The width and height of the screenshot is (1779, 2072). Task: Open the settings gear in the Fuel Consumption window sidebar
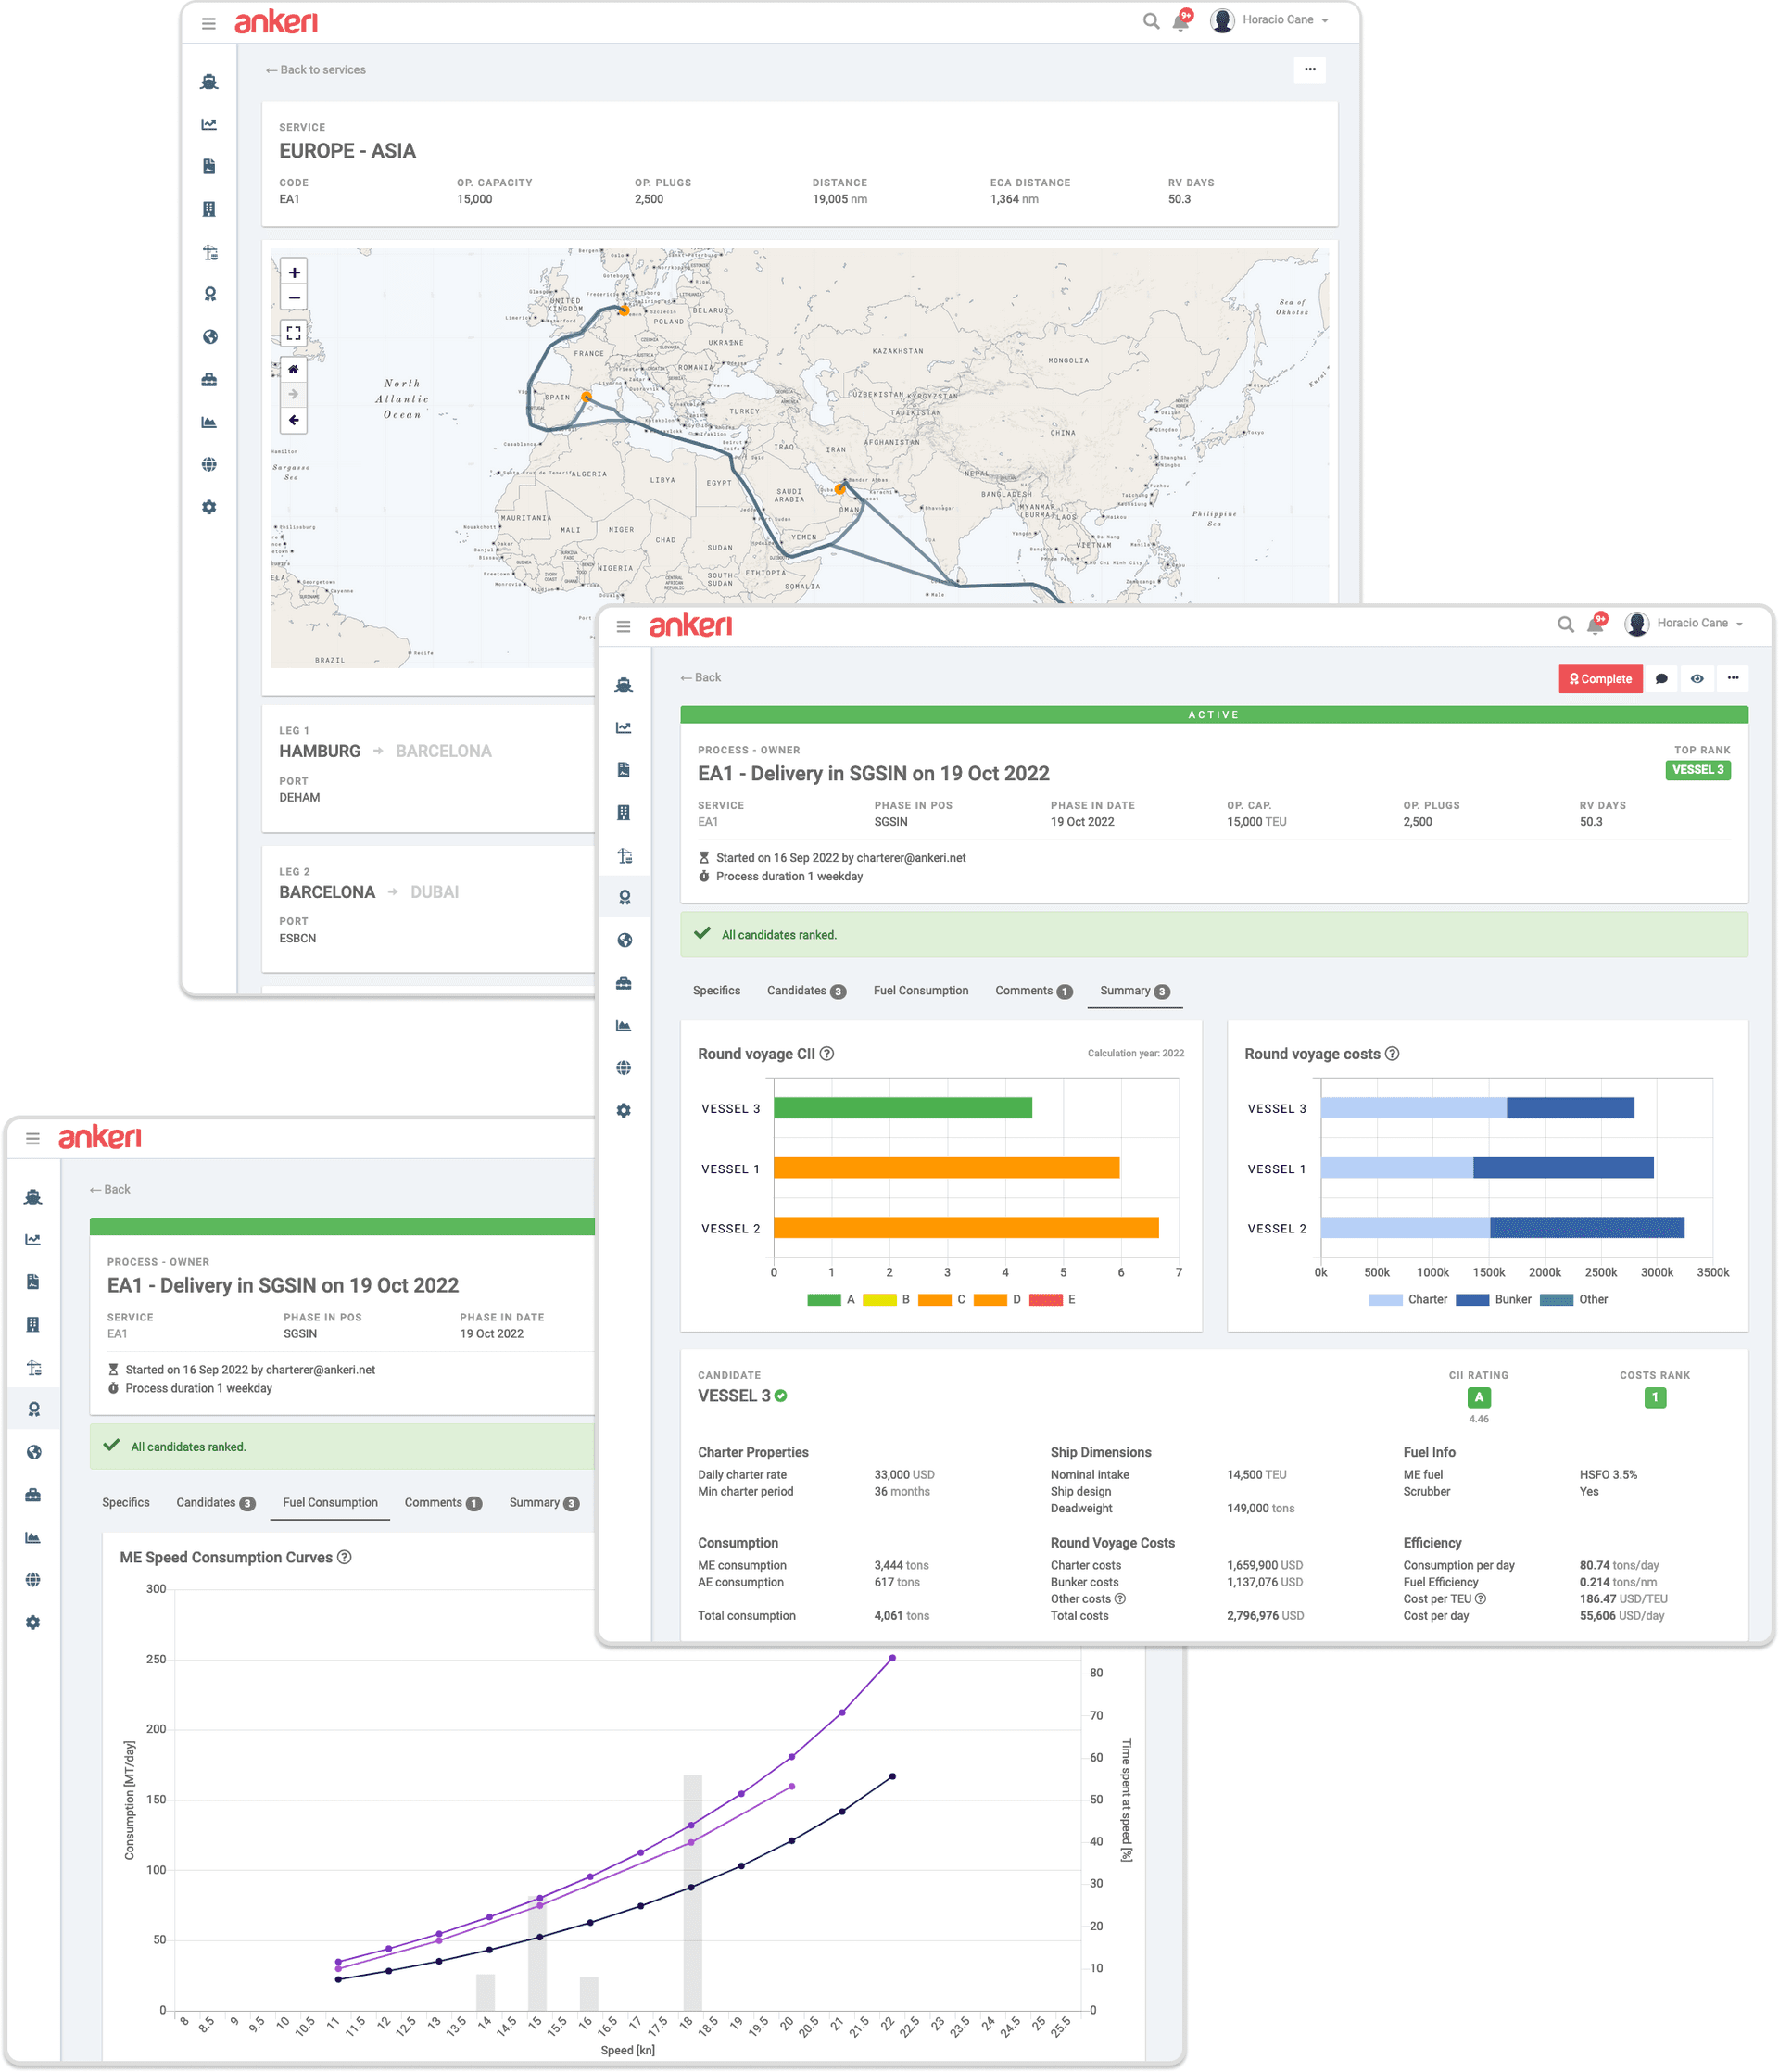point(33,1622)
